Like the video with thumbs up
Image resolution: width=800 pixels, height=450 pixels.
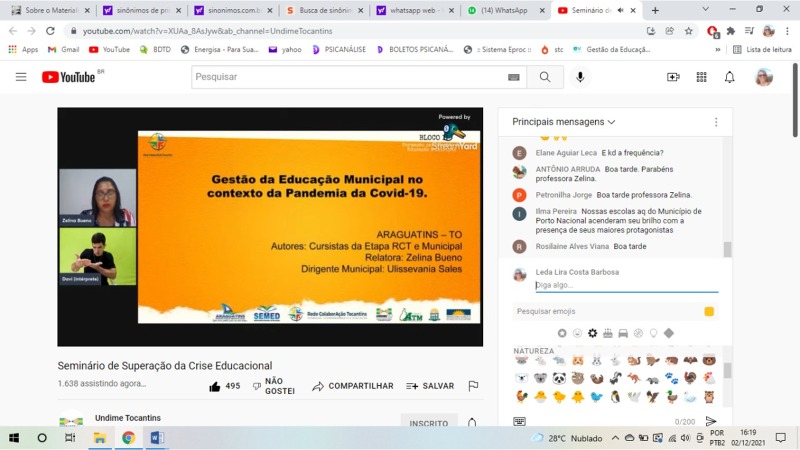coord(224,386)
